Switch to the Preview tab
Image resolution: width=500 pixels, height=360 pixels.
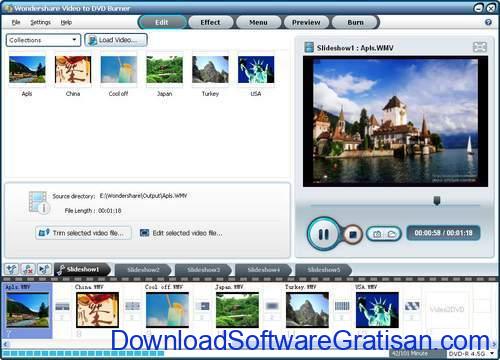(306, 22)
